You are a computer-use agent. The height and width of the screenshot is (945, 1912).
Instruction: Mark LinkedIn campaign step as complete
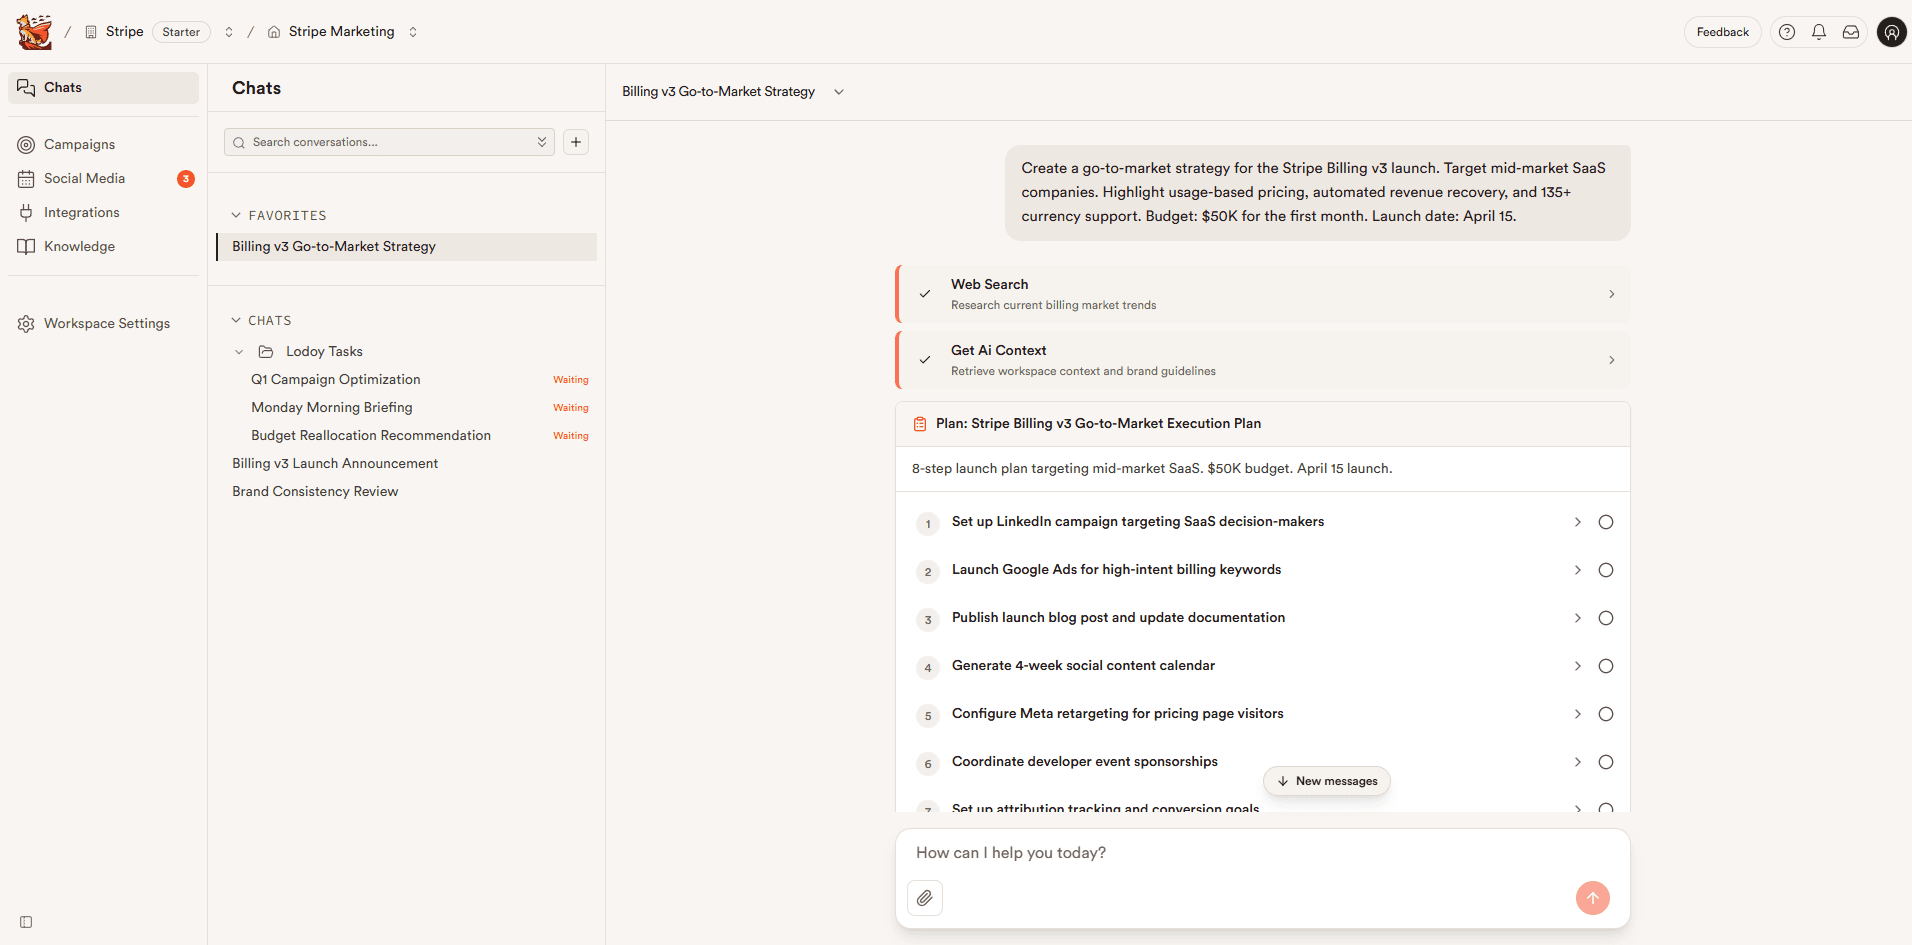1605,522
